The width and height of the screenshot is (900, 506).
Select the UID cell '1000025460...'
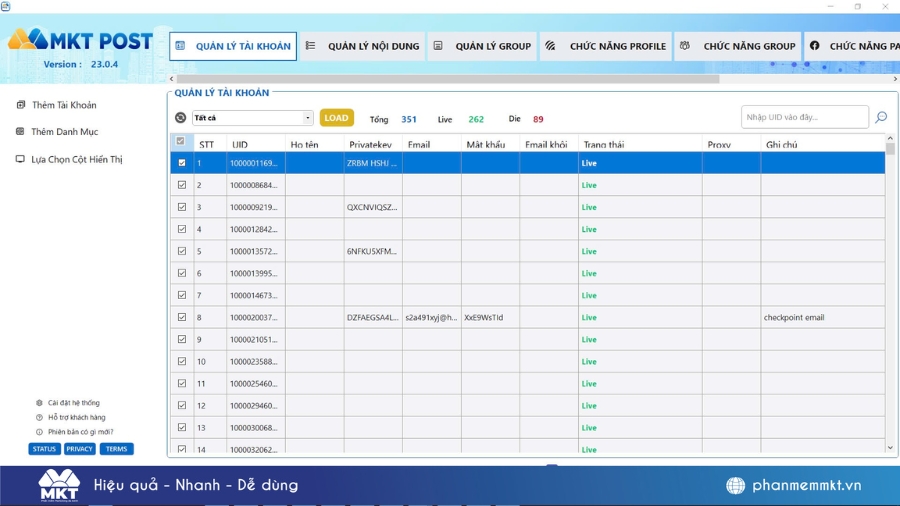click(255, 383)
